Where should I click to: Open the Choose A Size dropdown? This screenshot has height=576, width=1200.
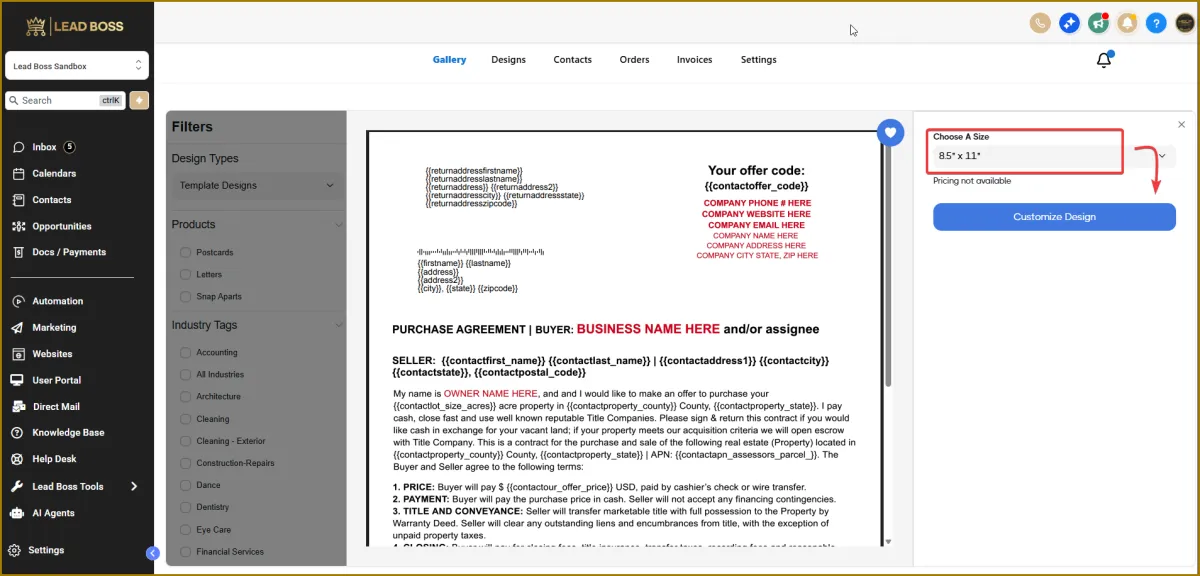click(1054, 156)
